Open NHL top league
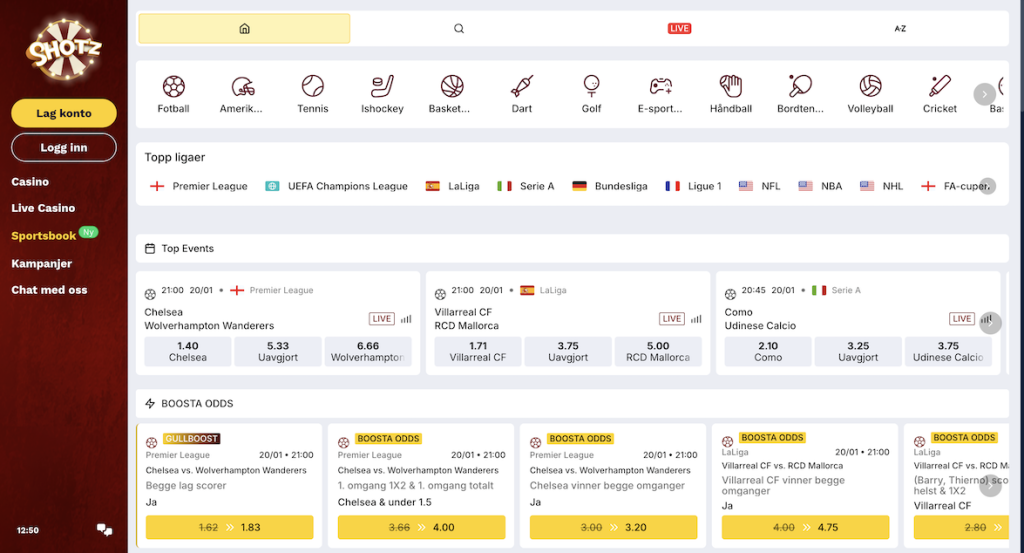 882,186
